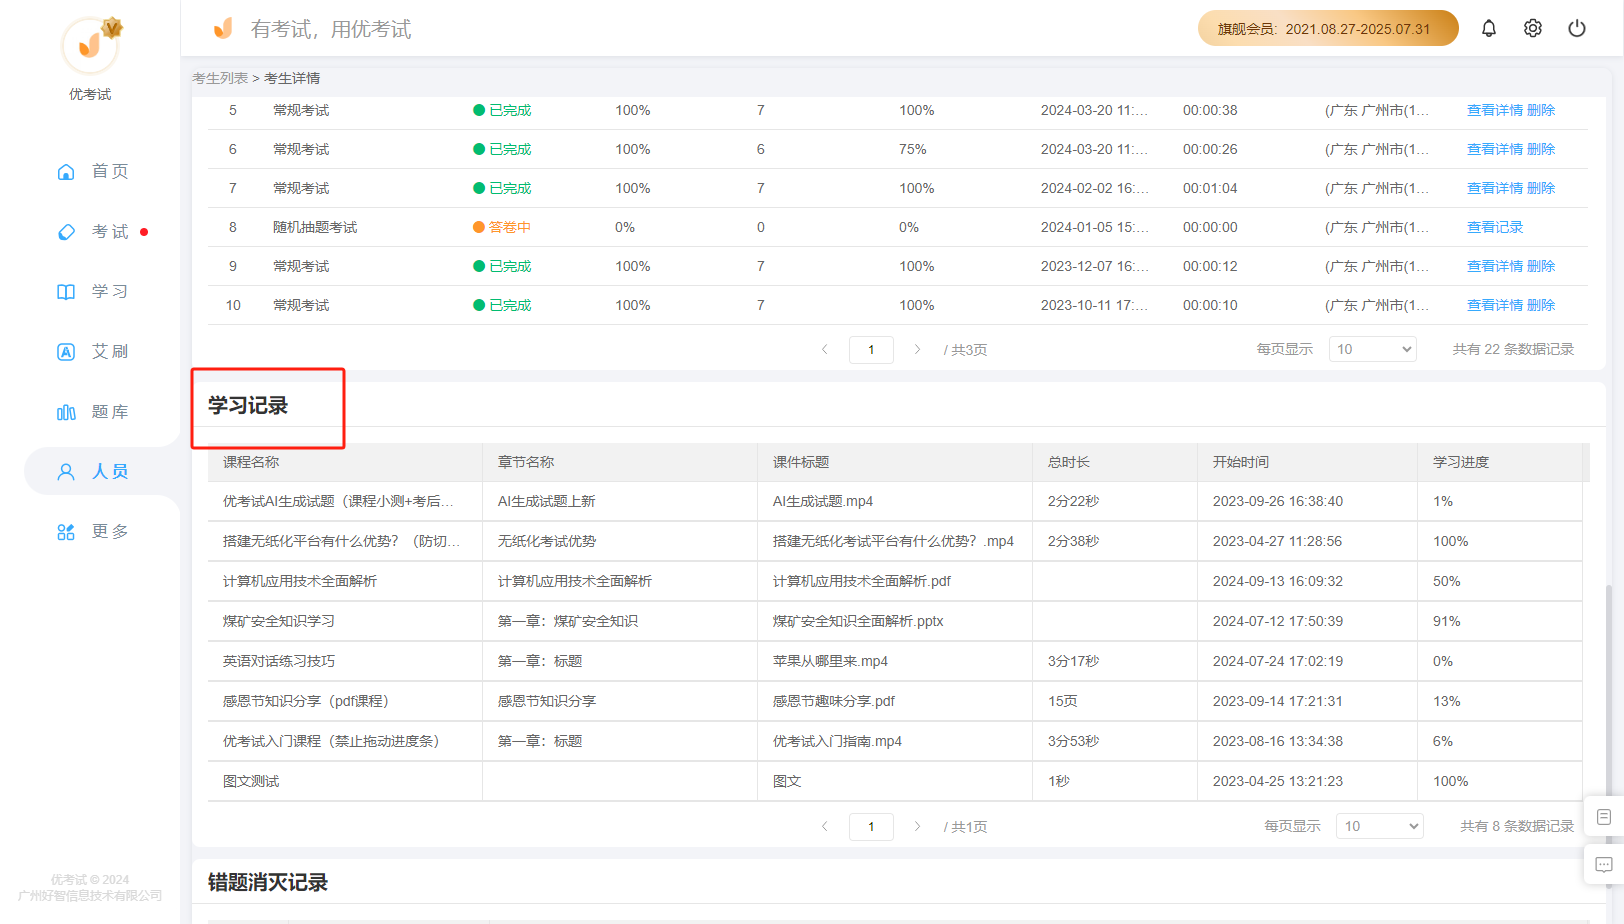
Task: Open the settings gear icon
Action: 1533,29
